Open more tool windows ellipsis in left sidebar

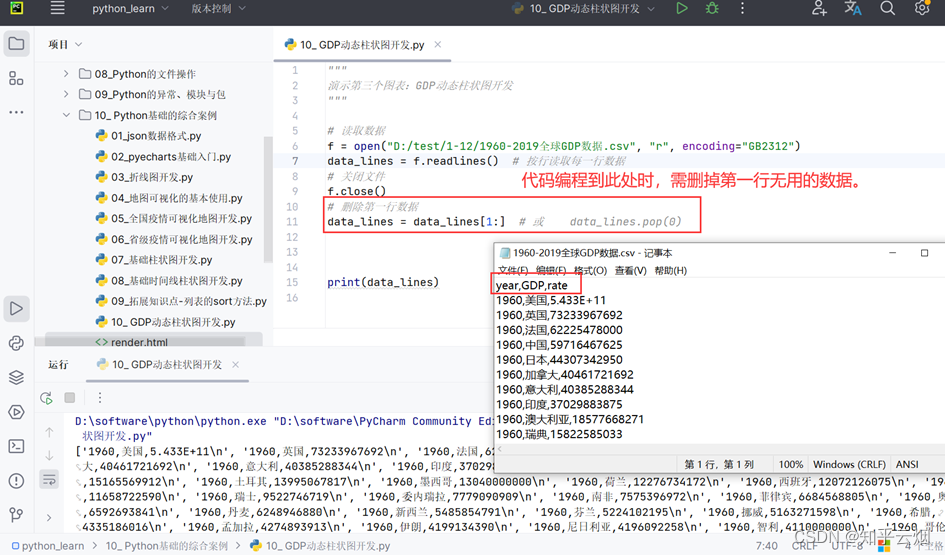pyautogui.click(x=16, y=112)
